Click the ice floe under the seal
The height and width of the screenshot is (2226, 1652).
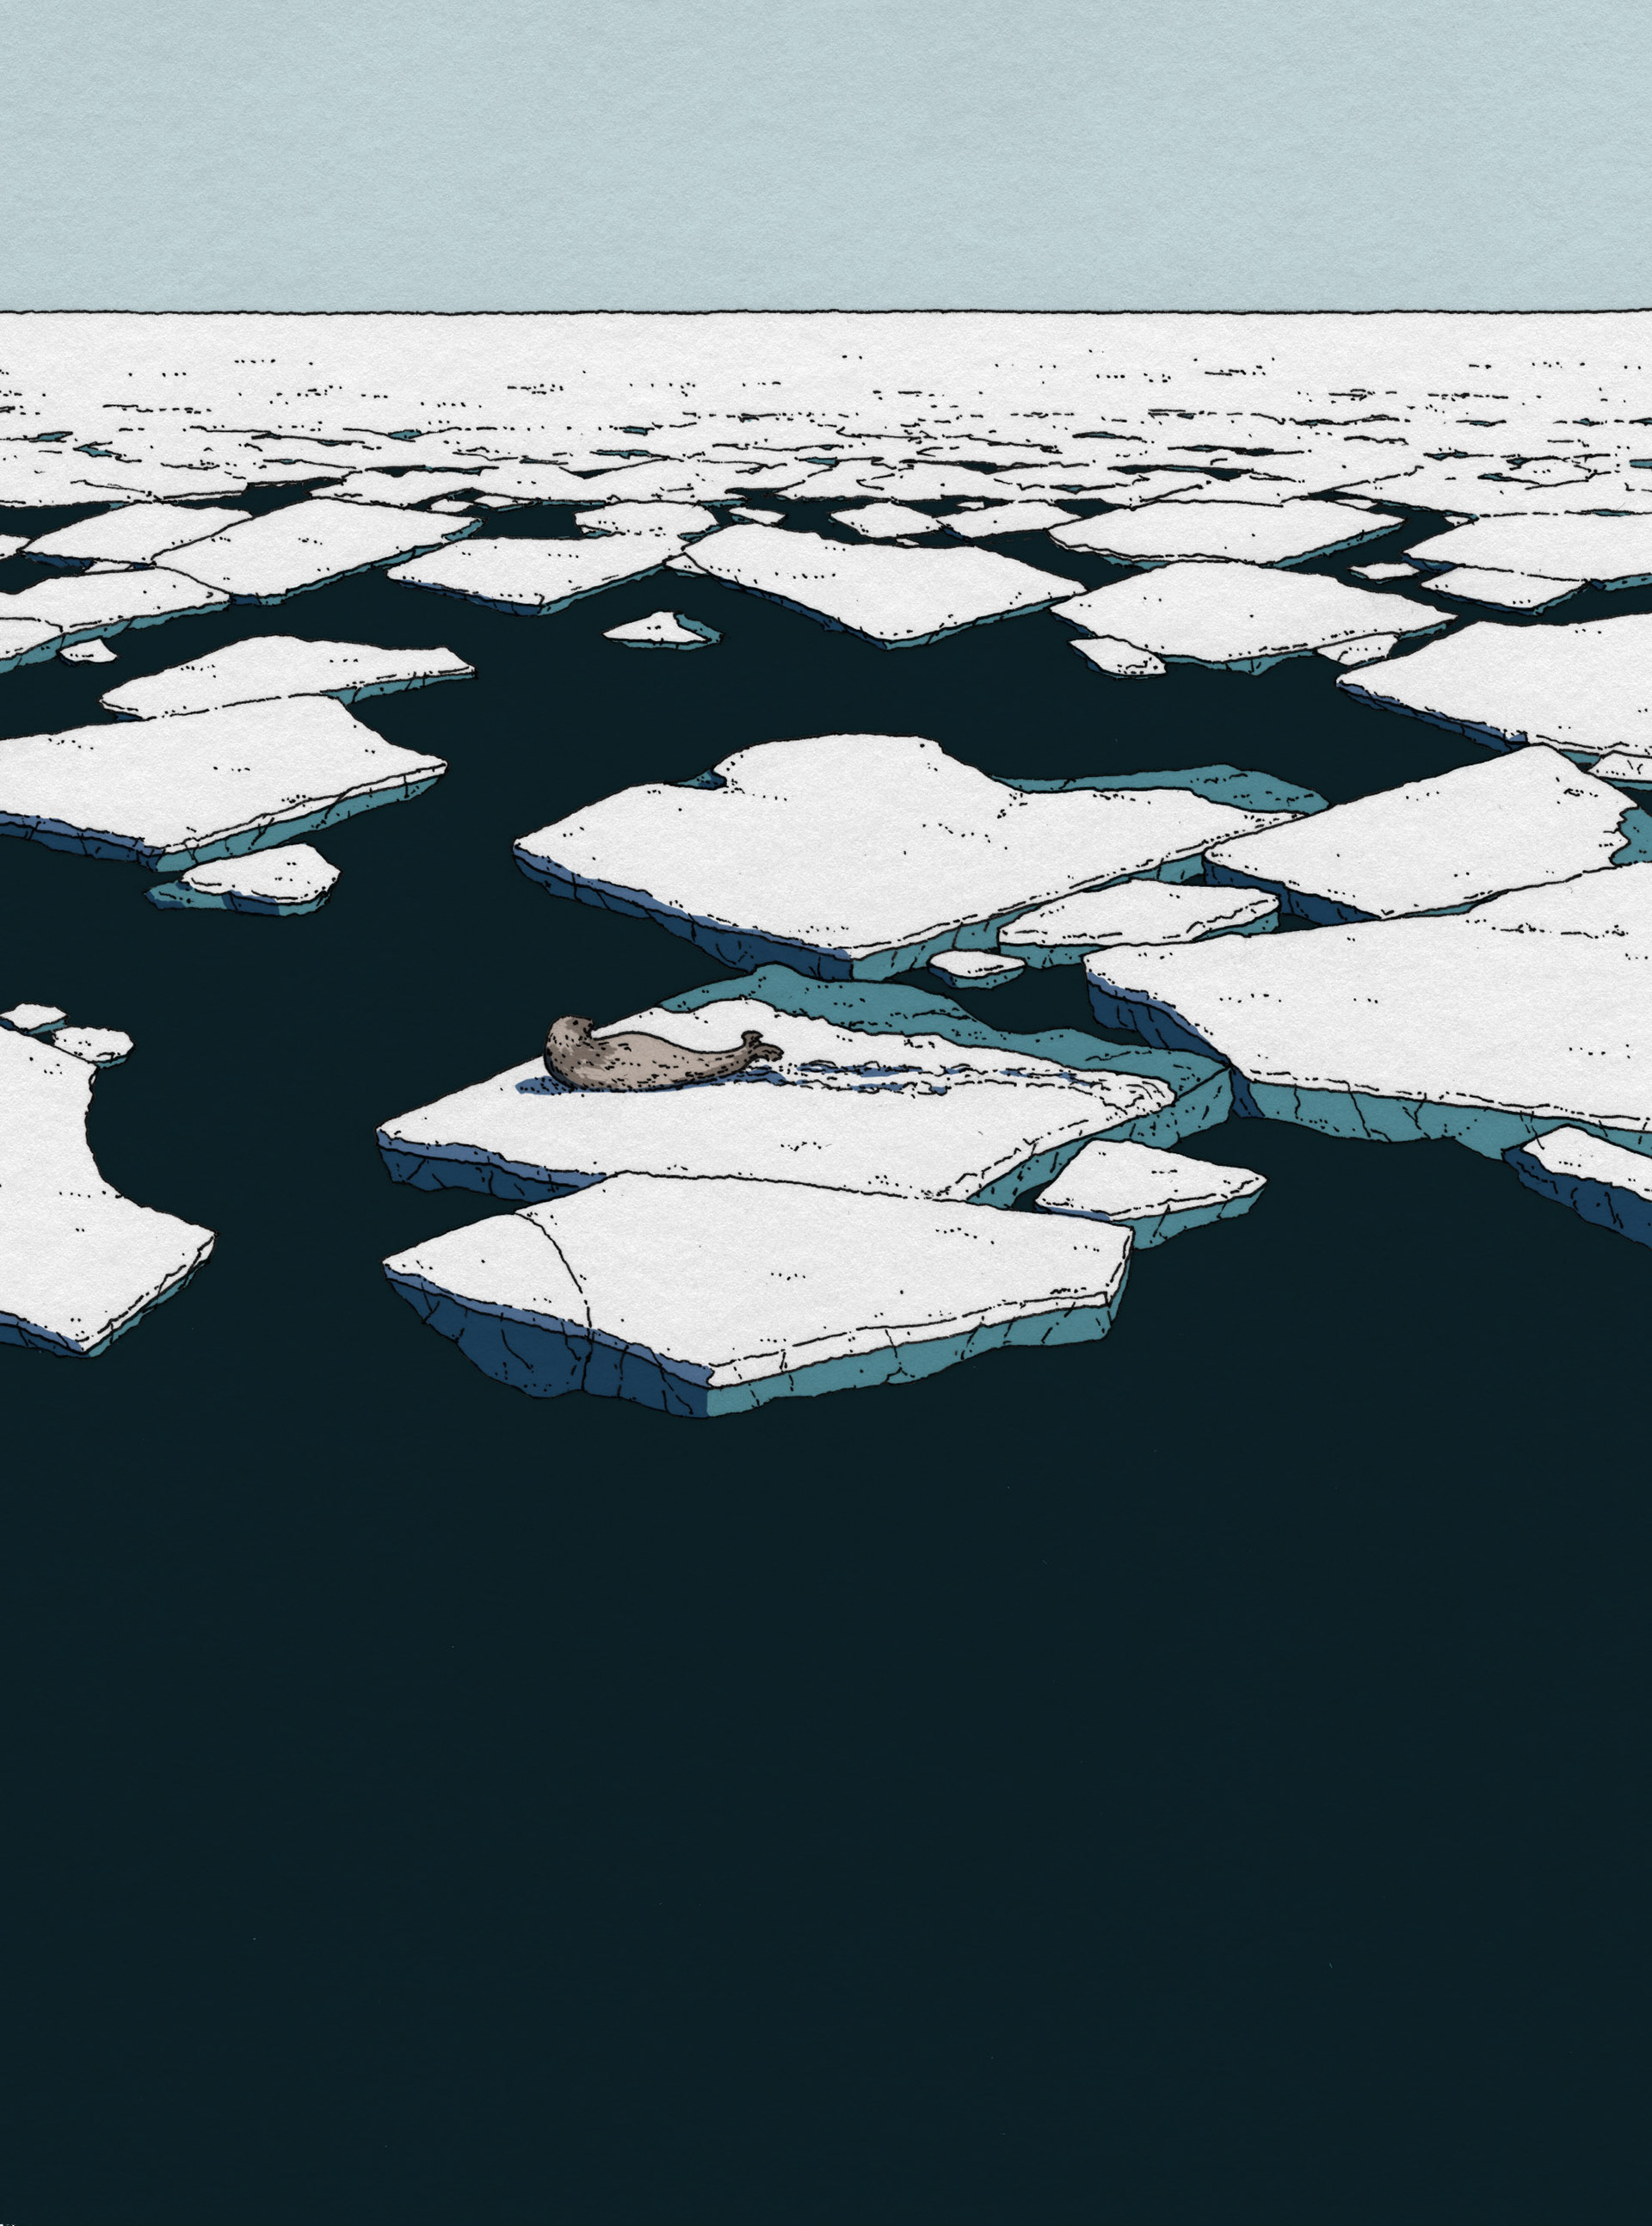pyautogui.click(x=760, y=1130)
